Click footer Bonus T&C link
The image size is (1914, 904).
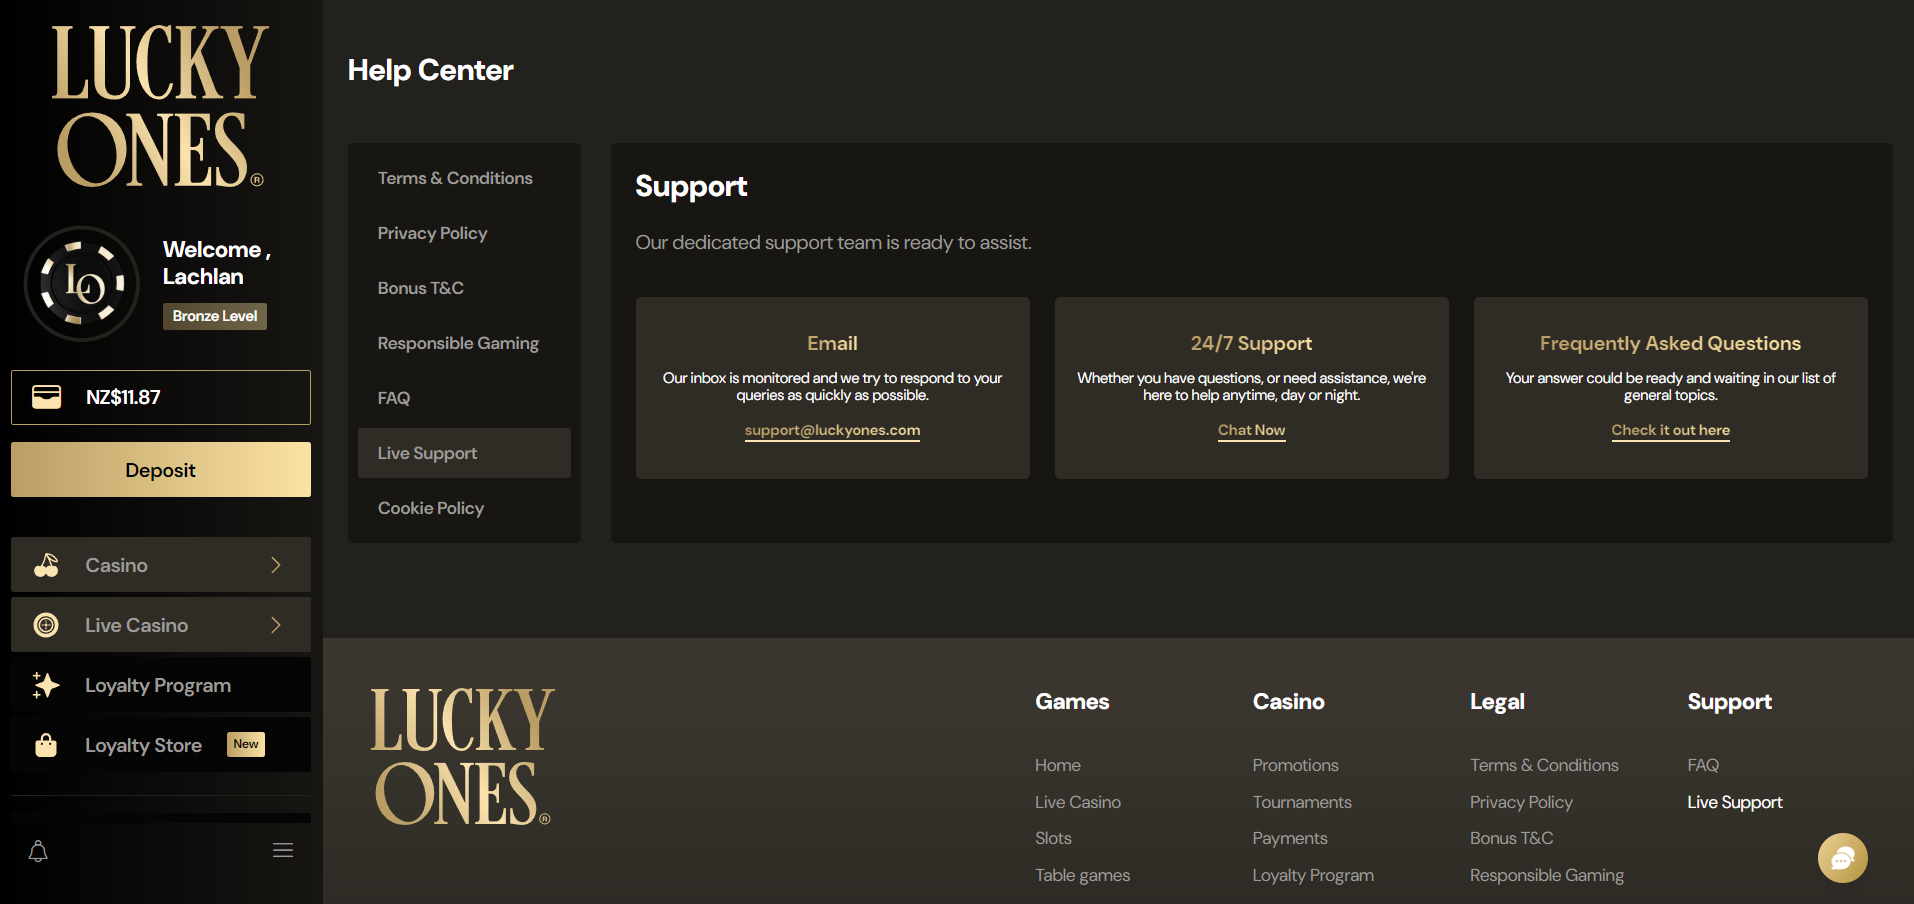(x=1511, y=838)
